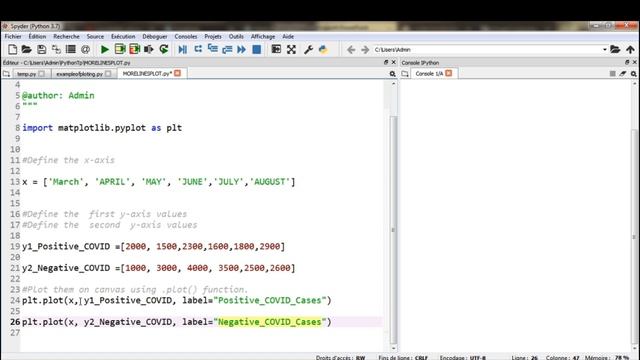Step out of function debug icon
Screen dimensions: 640x360
[227, 49]
